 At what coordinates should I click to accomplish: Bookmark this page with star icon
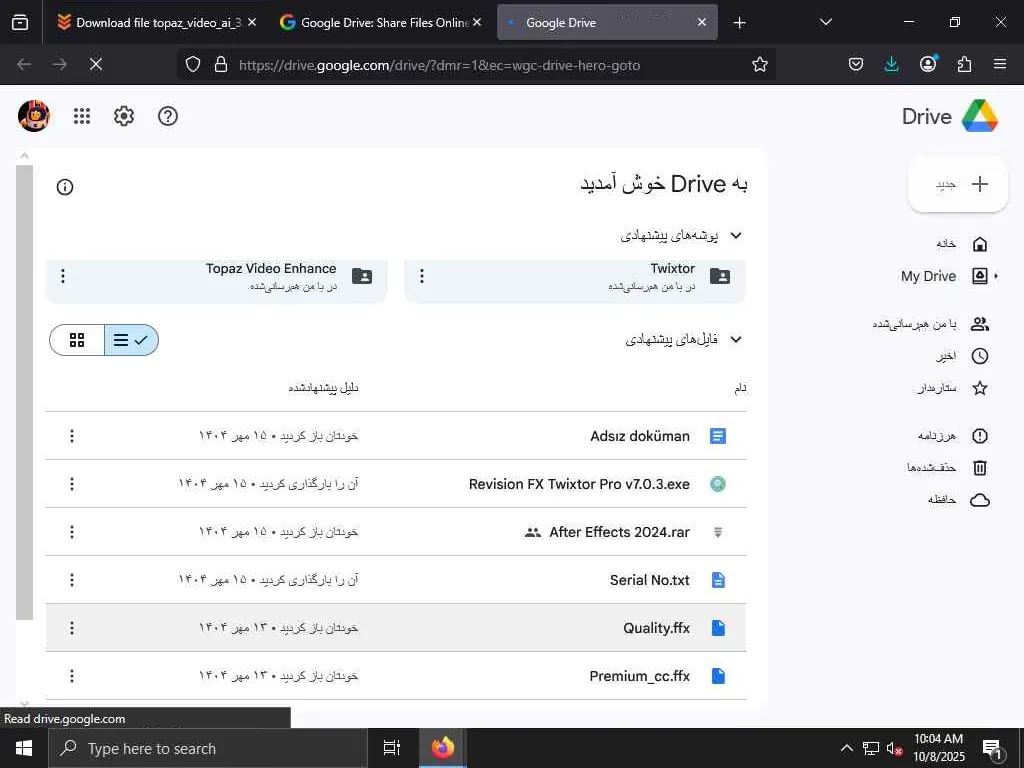(x=760, y=64)
